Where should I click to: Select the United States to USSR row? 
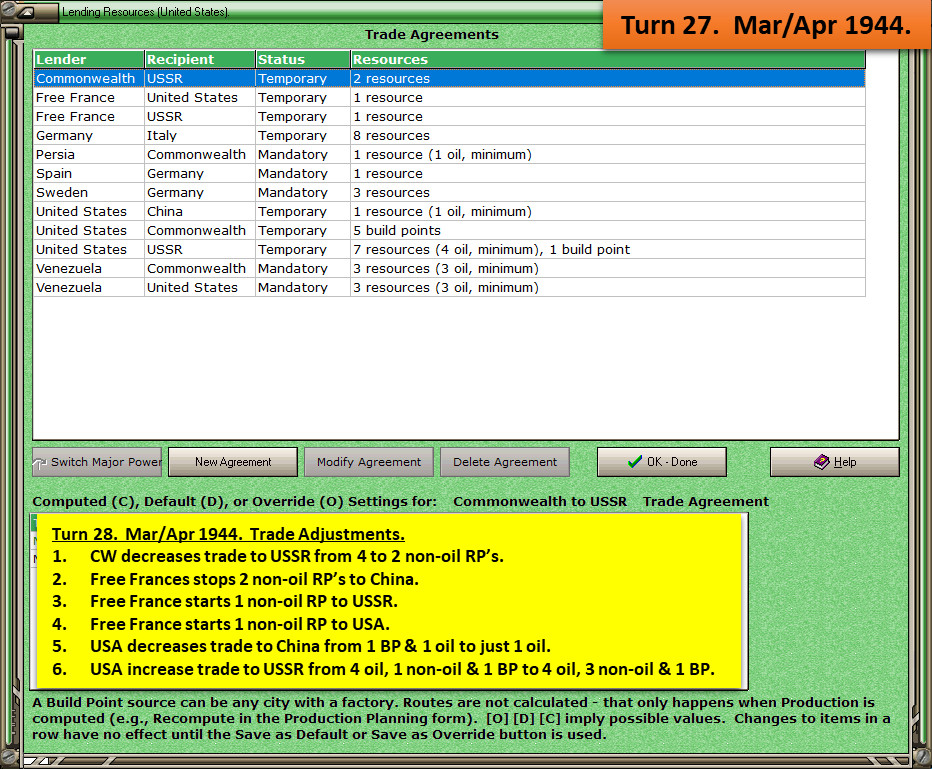point(449,250)
